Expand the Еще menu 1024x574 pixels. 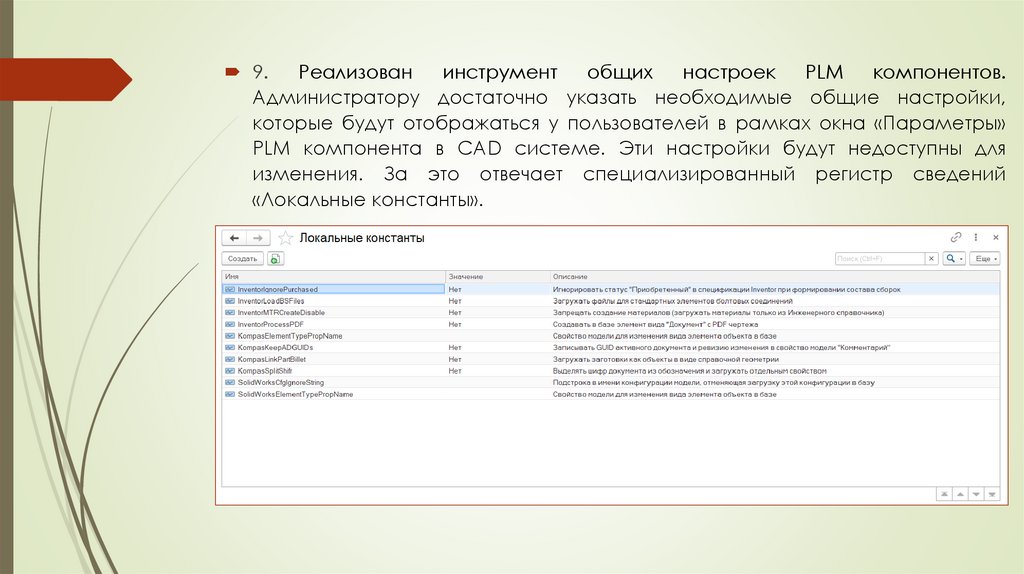pos(985,258)
